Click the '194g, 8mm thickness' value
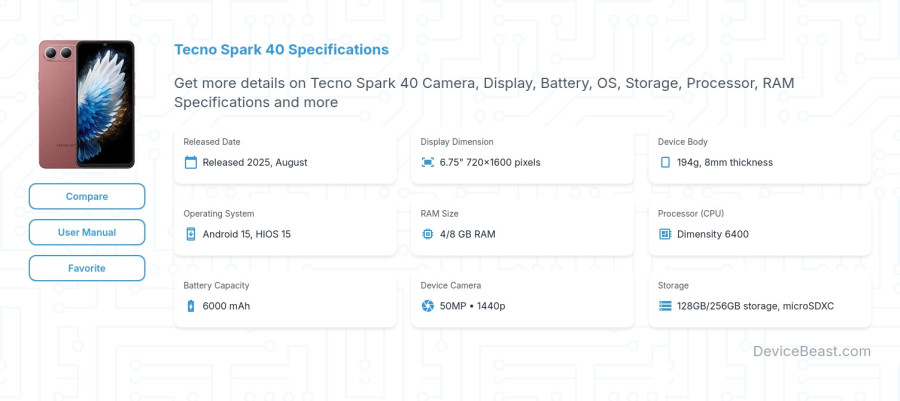 [x=725, y=162]
